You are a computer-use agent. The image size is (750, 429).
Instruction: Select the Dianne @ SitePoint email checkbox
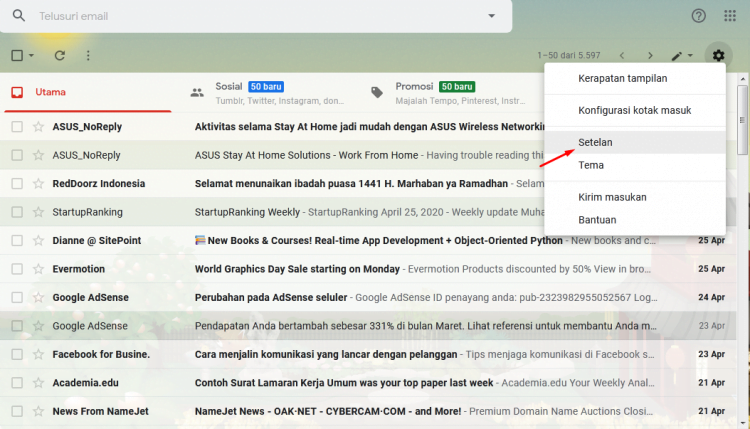17,241
